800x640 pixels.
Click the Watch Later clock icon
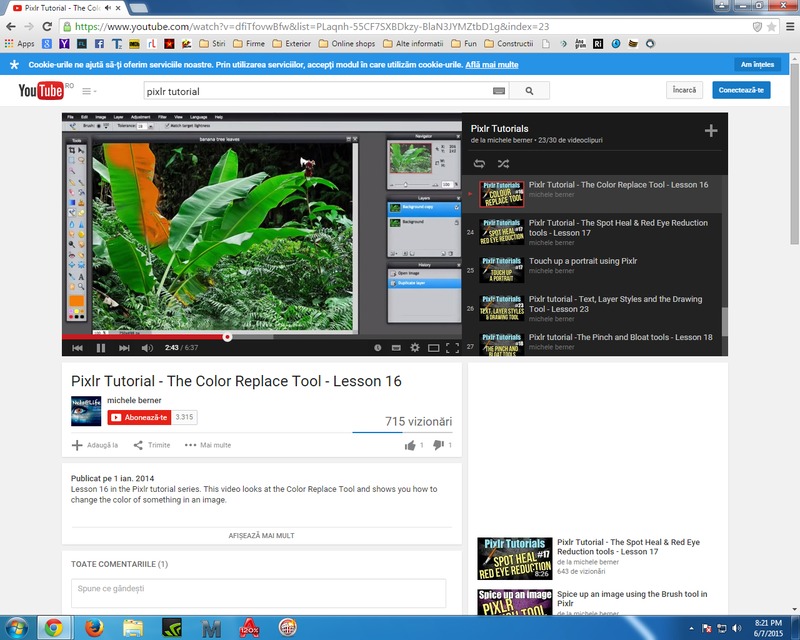tap(378, 348)
